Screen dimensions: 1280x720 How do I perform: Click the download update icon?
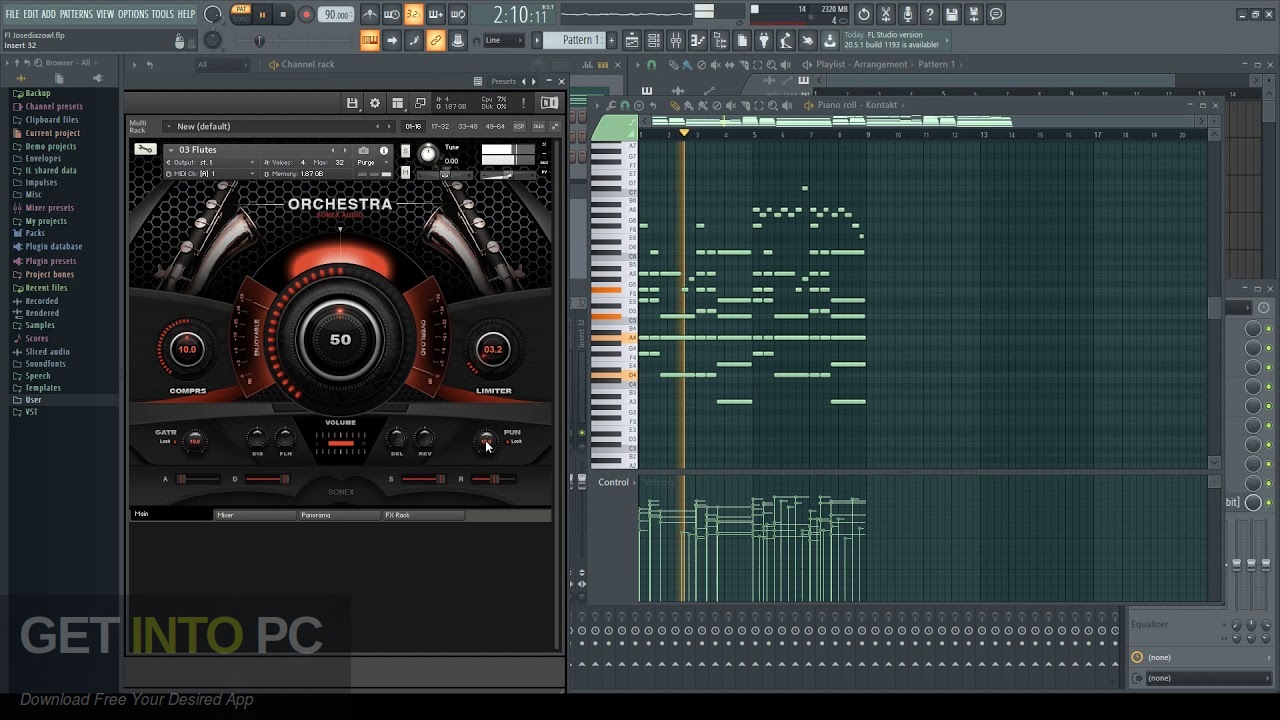click(x=830, y=40)
